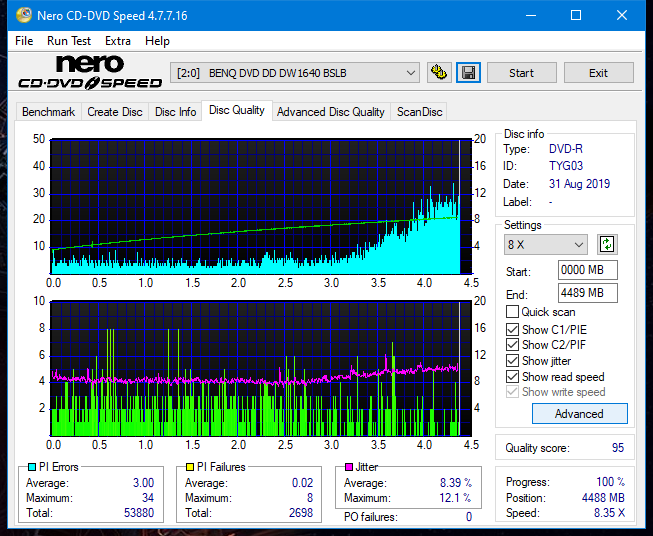
Task: Click the yellow PI Failures legend swatch
Action: point(190,467)
